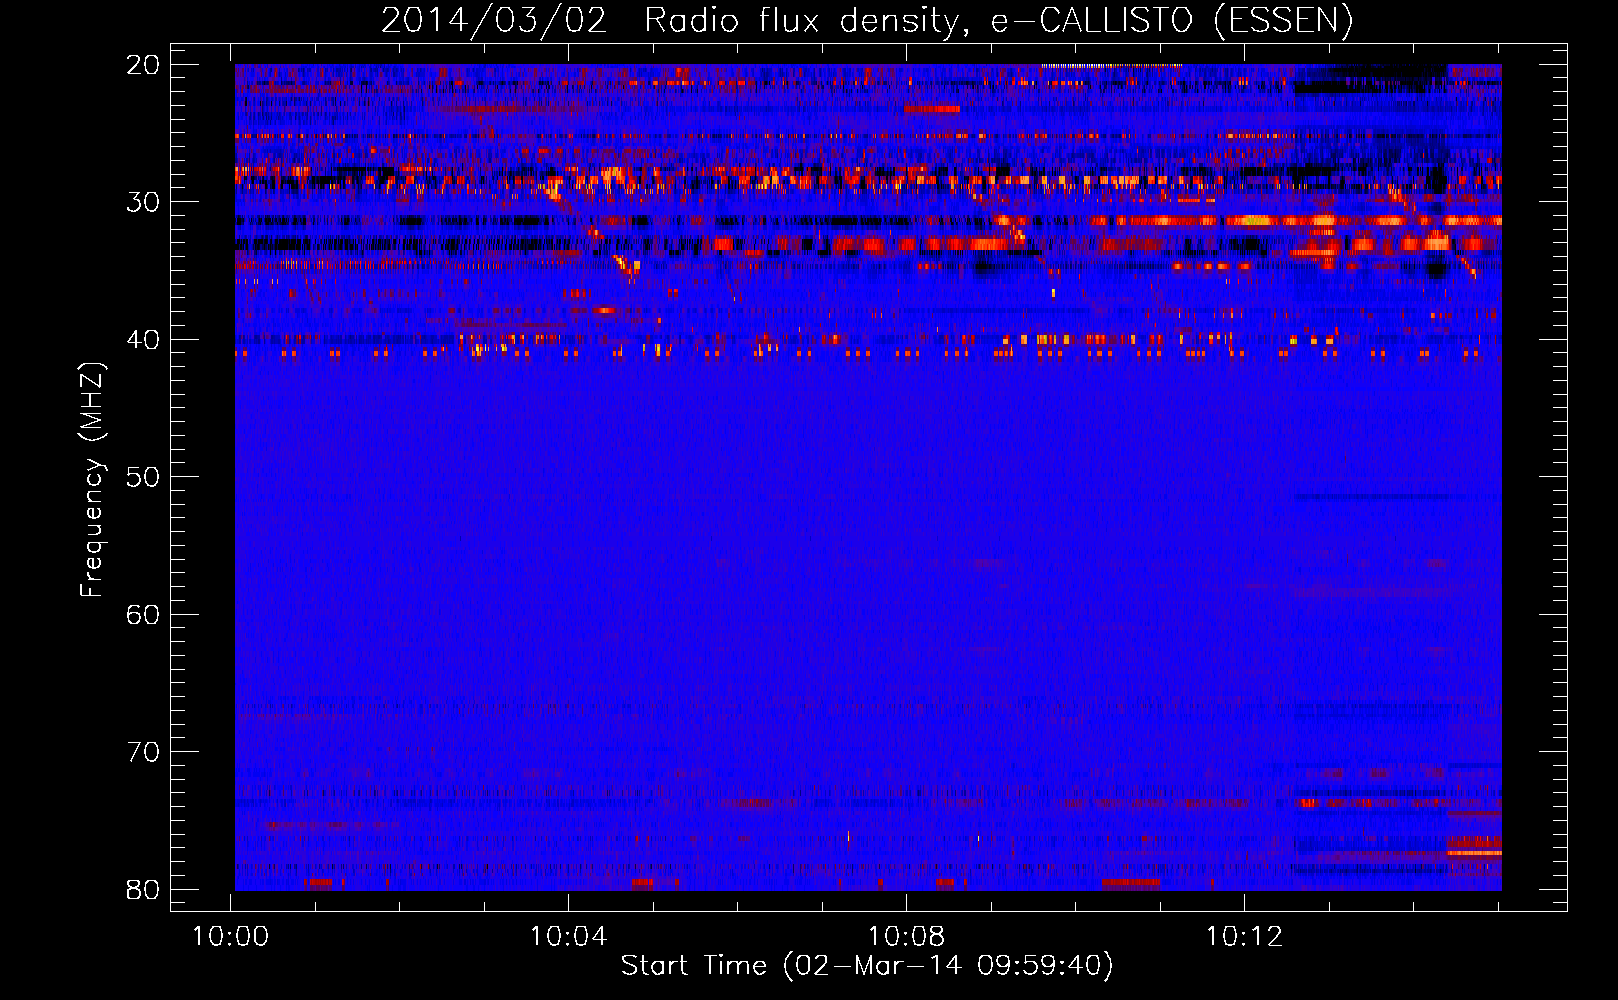Click the date 2014/03/02 in the title
Screen dimensions: 1618x1000
coord(494,21)
